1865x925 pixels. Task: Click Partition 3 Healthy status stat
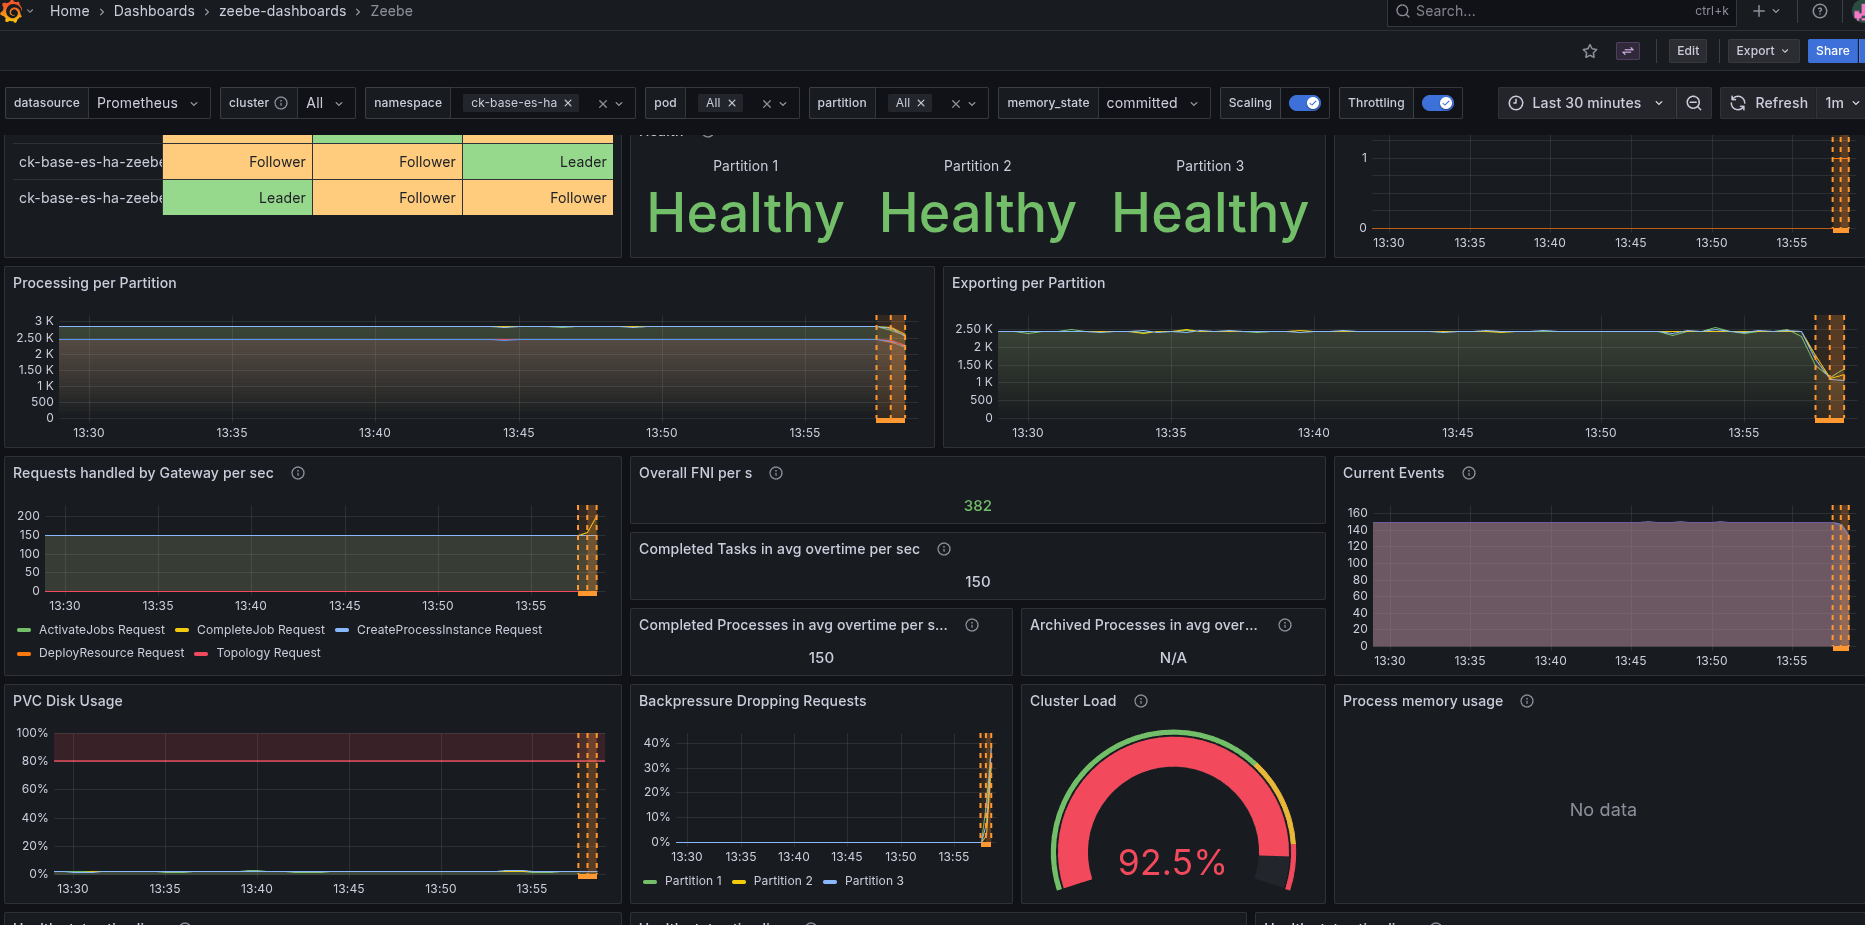pos(1210,214)
